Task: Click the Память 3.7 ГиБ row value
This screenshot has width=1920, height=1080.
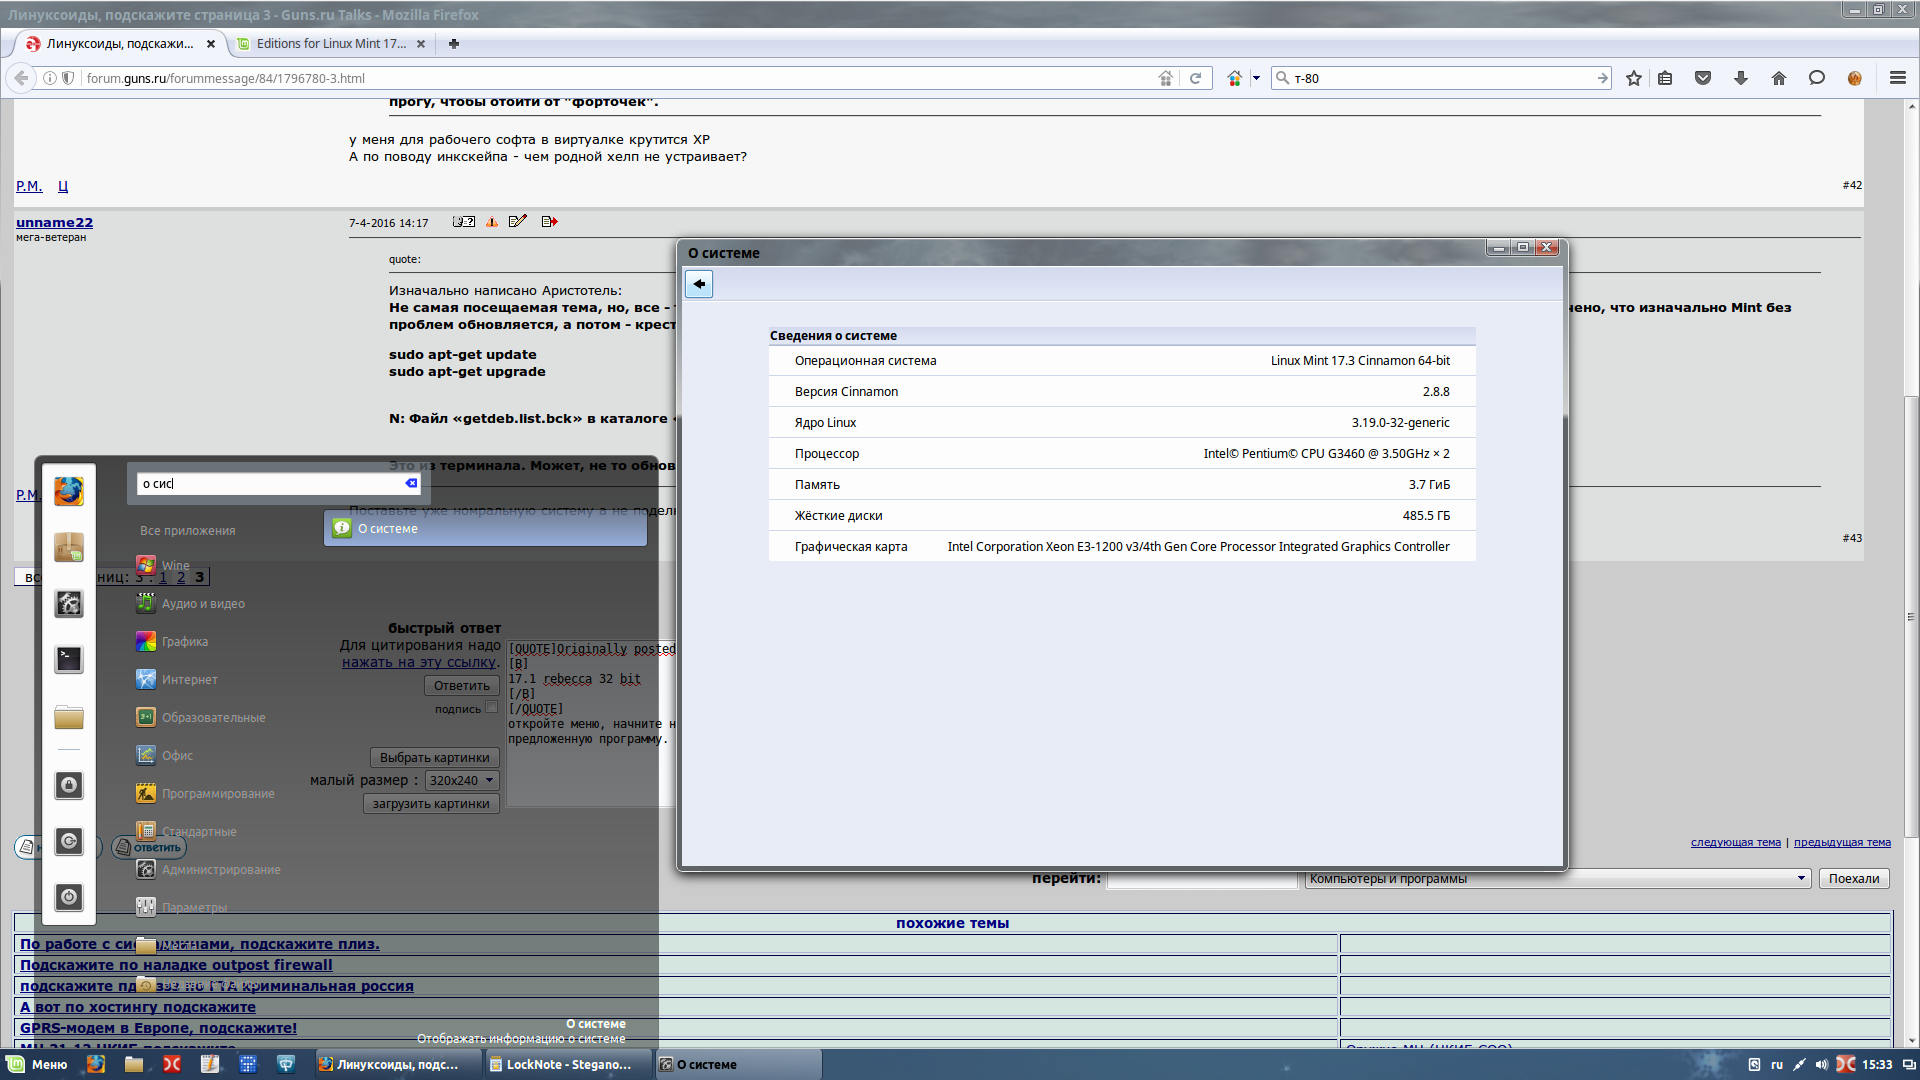Action: coord(1429,485)
